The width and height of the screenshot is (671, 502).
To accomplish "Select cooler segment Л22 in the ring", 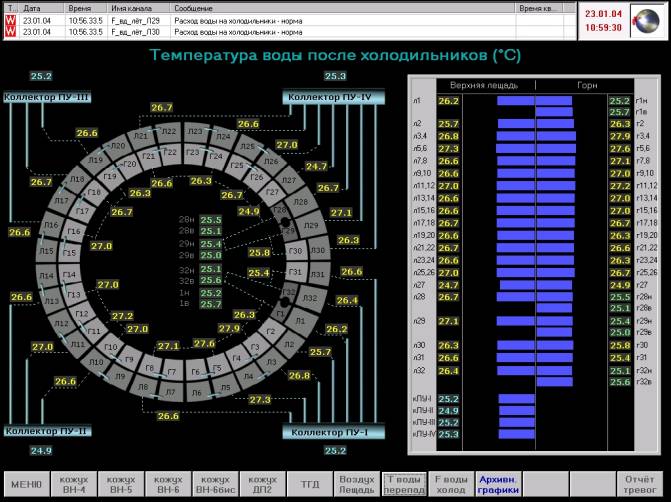I will (168, 133).
